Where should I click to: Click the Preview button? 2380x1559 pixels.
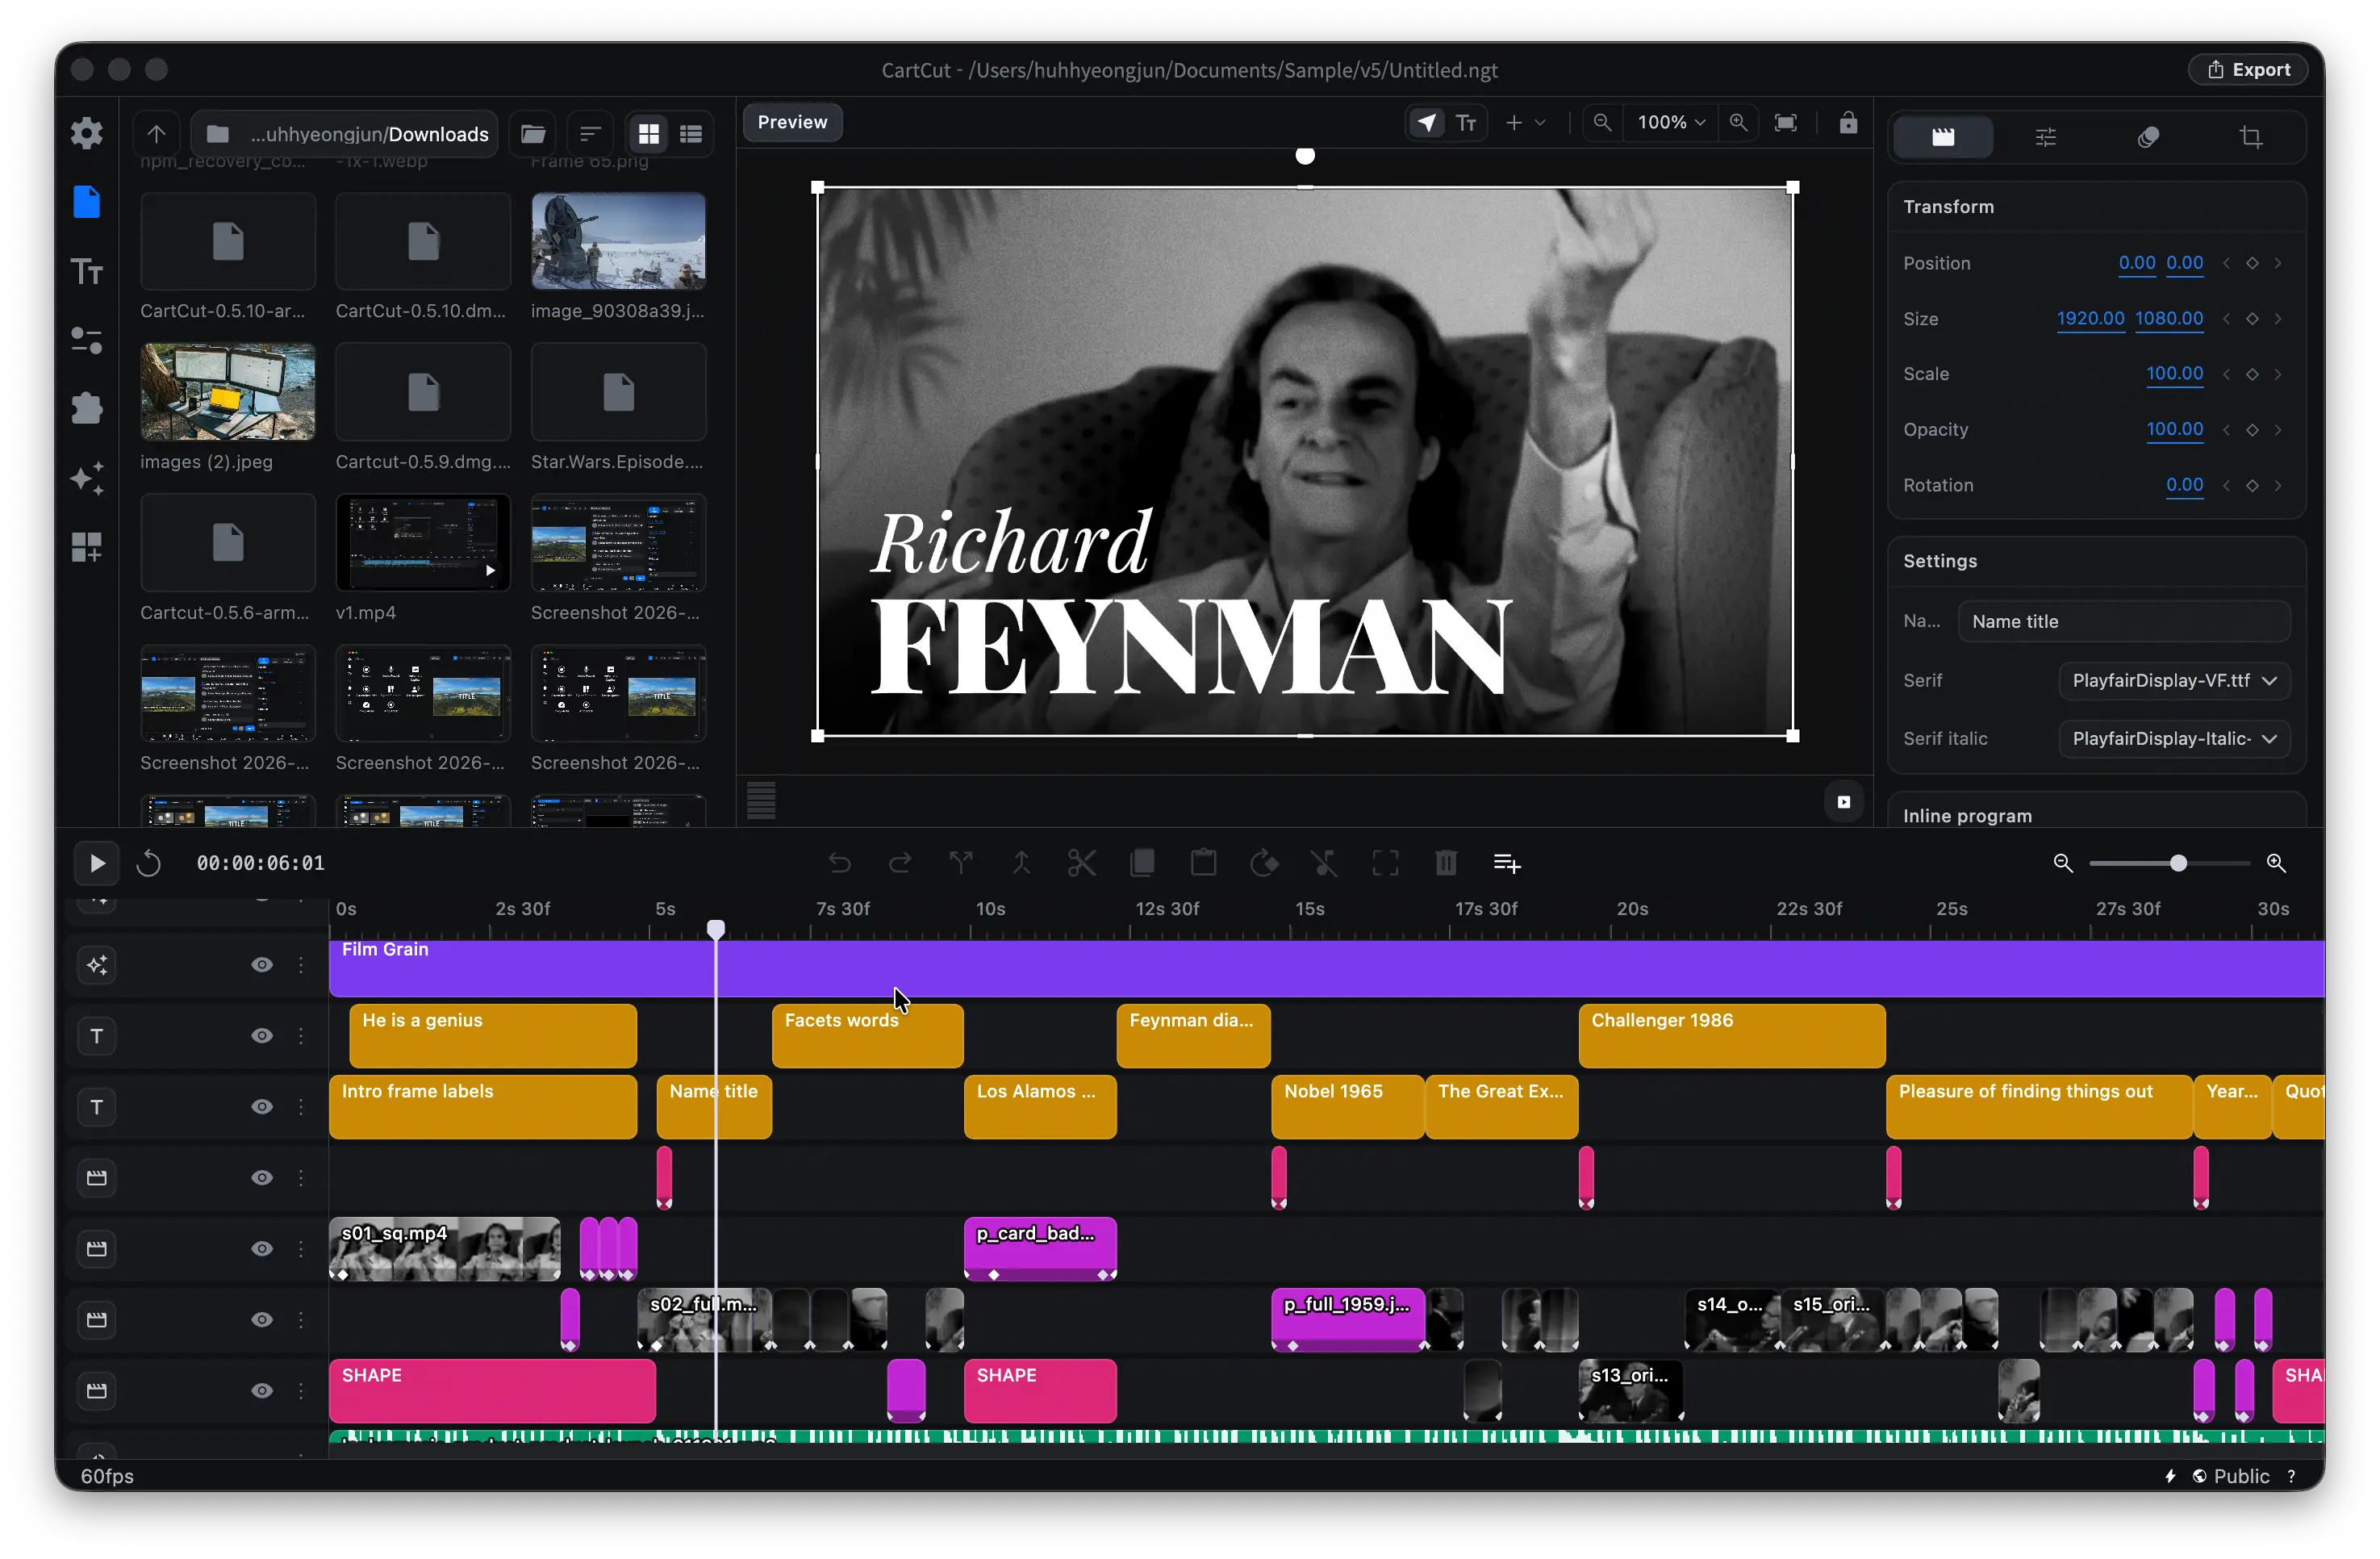coord(792,122)
